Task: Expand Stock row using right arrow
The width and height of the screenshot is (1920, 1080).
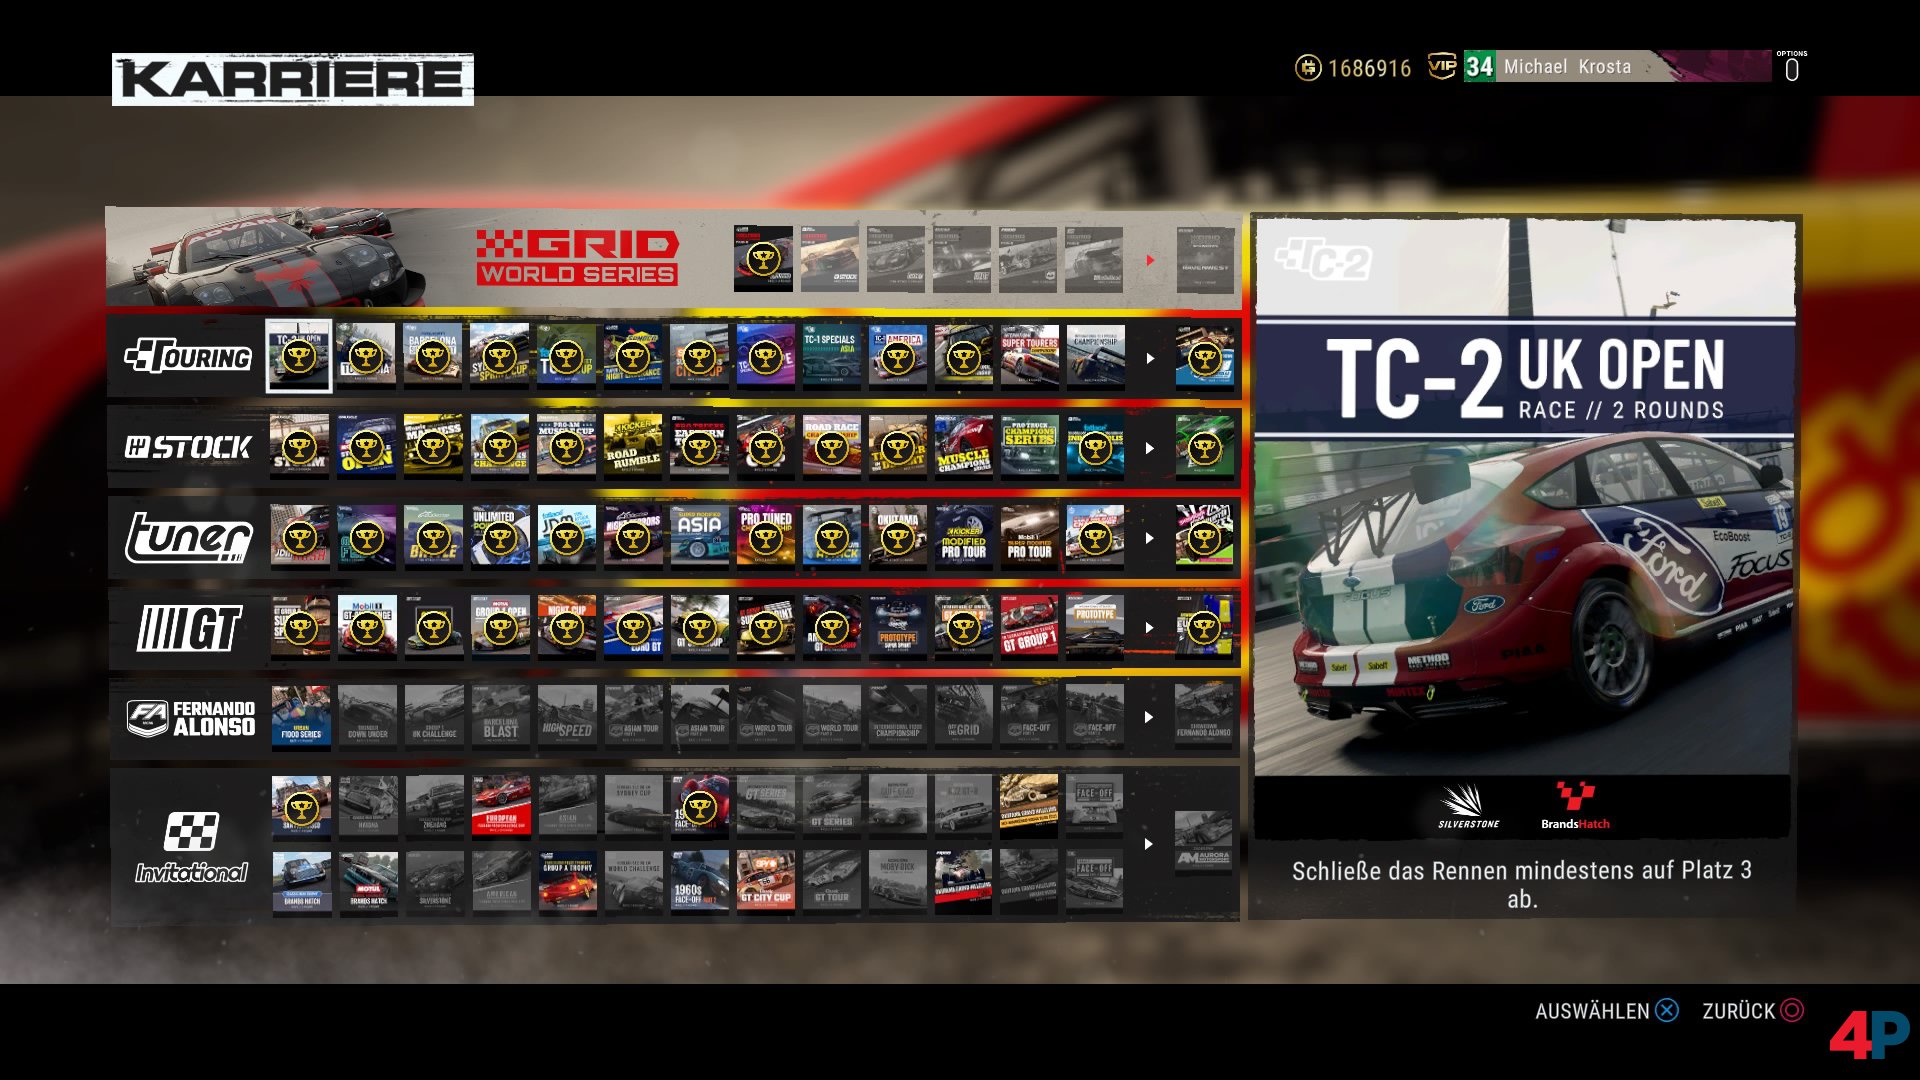Action: pos(1150,448)
